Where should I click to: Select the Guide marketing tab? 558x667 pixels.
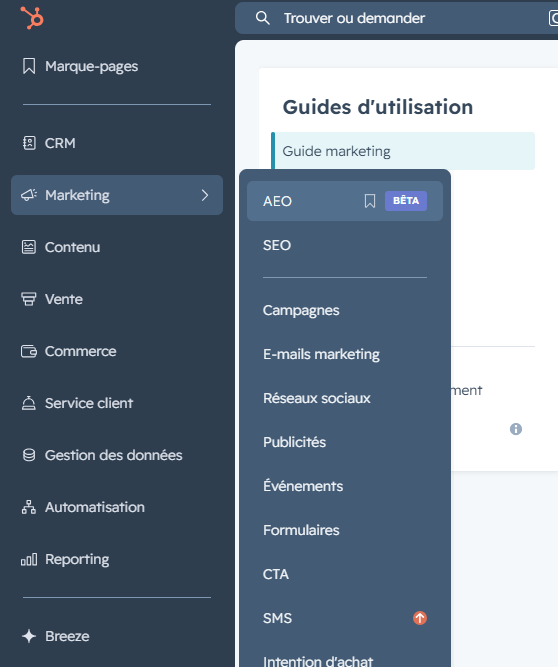point(403,151)
